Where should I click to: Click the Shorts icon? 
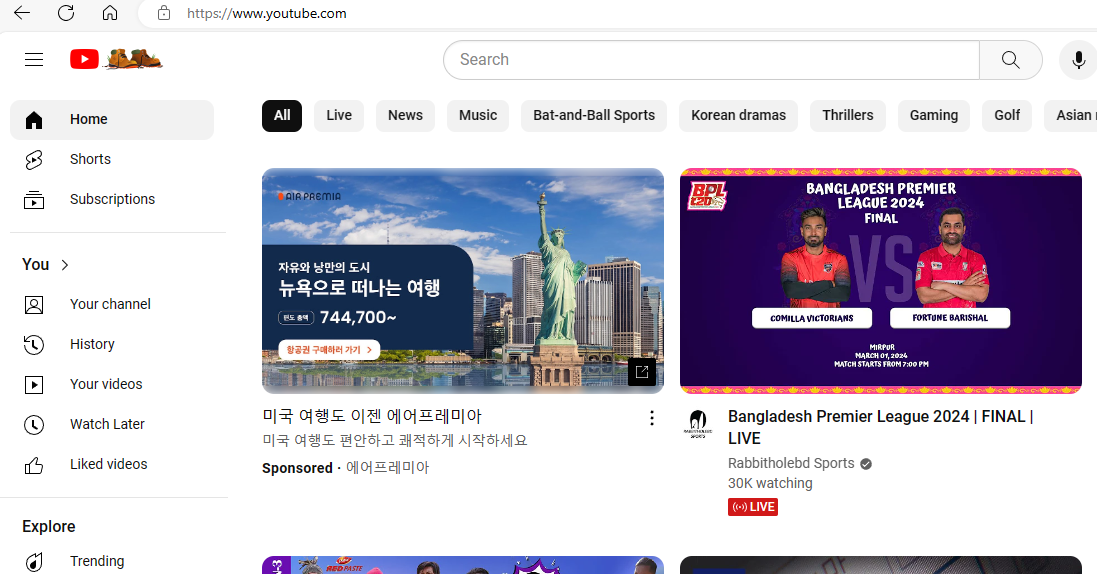(x=34, y=160)
